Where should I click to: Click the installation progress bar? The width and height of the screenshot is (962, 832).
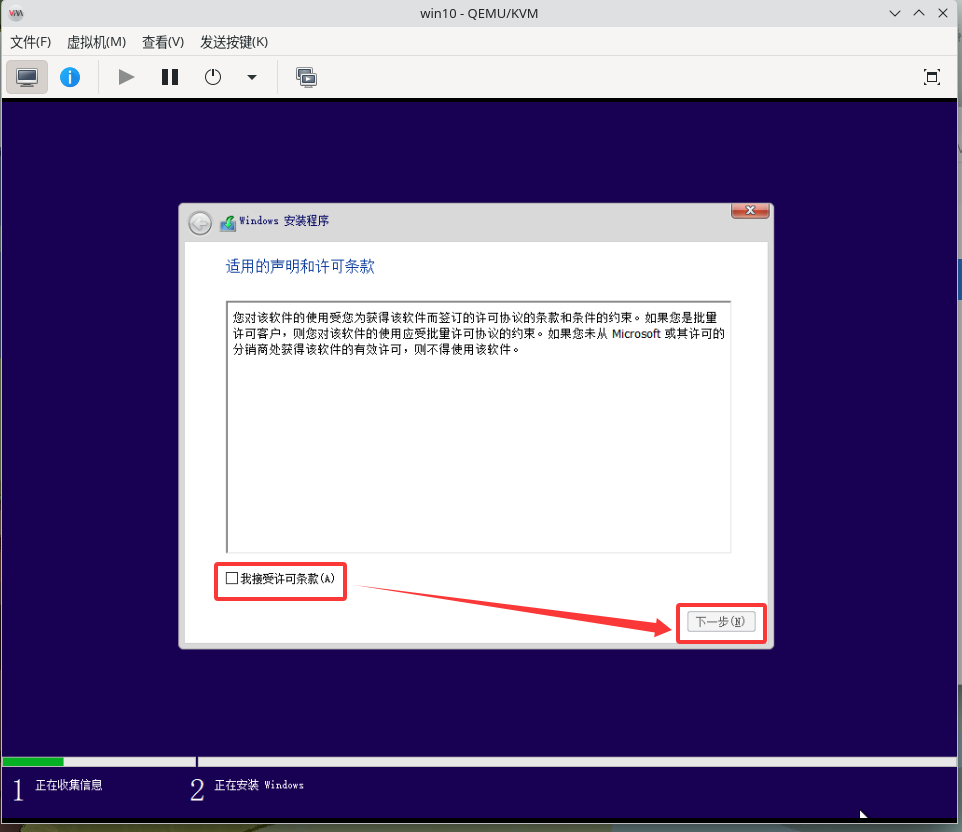[479, 761]
